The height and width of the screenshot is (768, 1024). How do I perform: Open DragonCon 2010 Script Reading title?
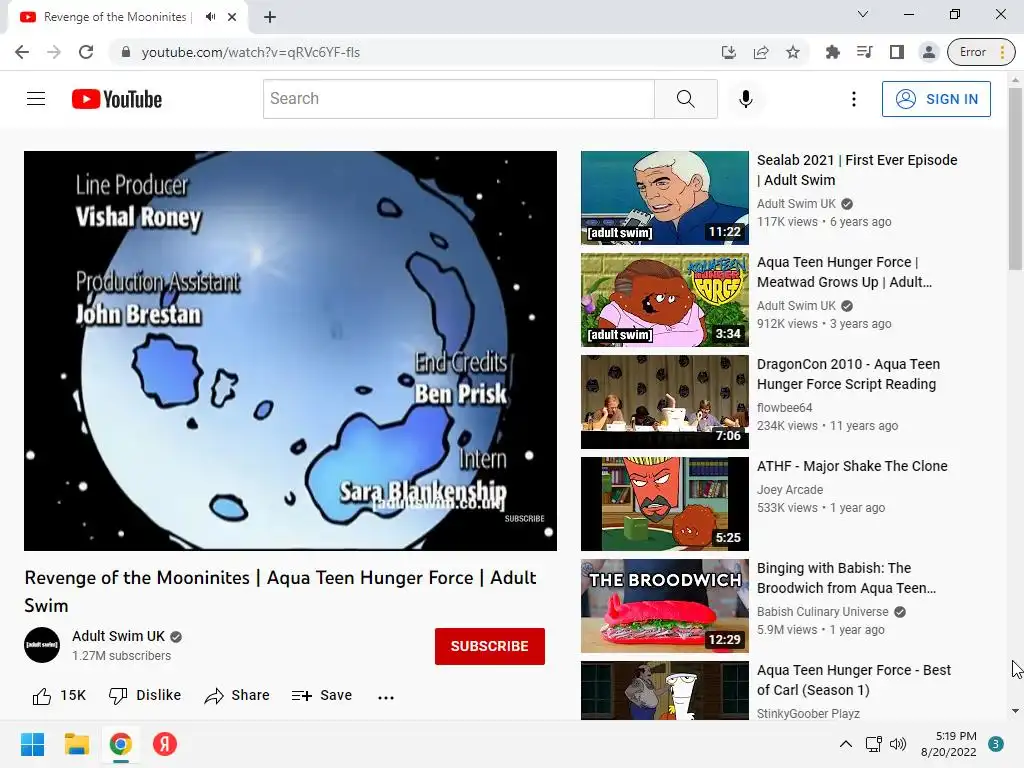848,374
